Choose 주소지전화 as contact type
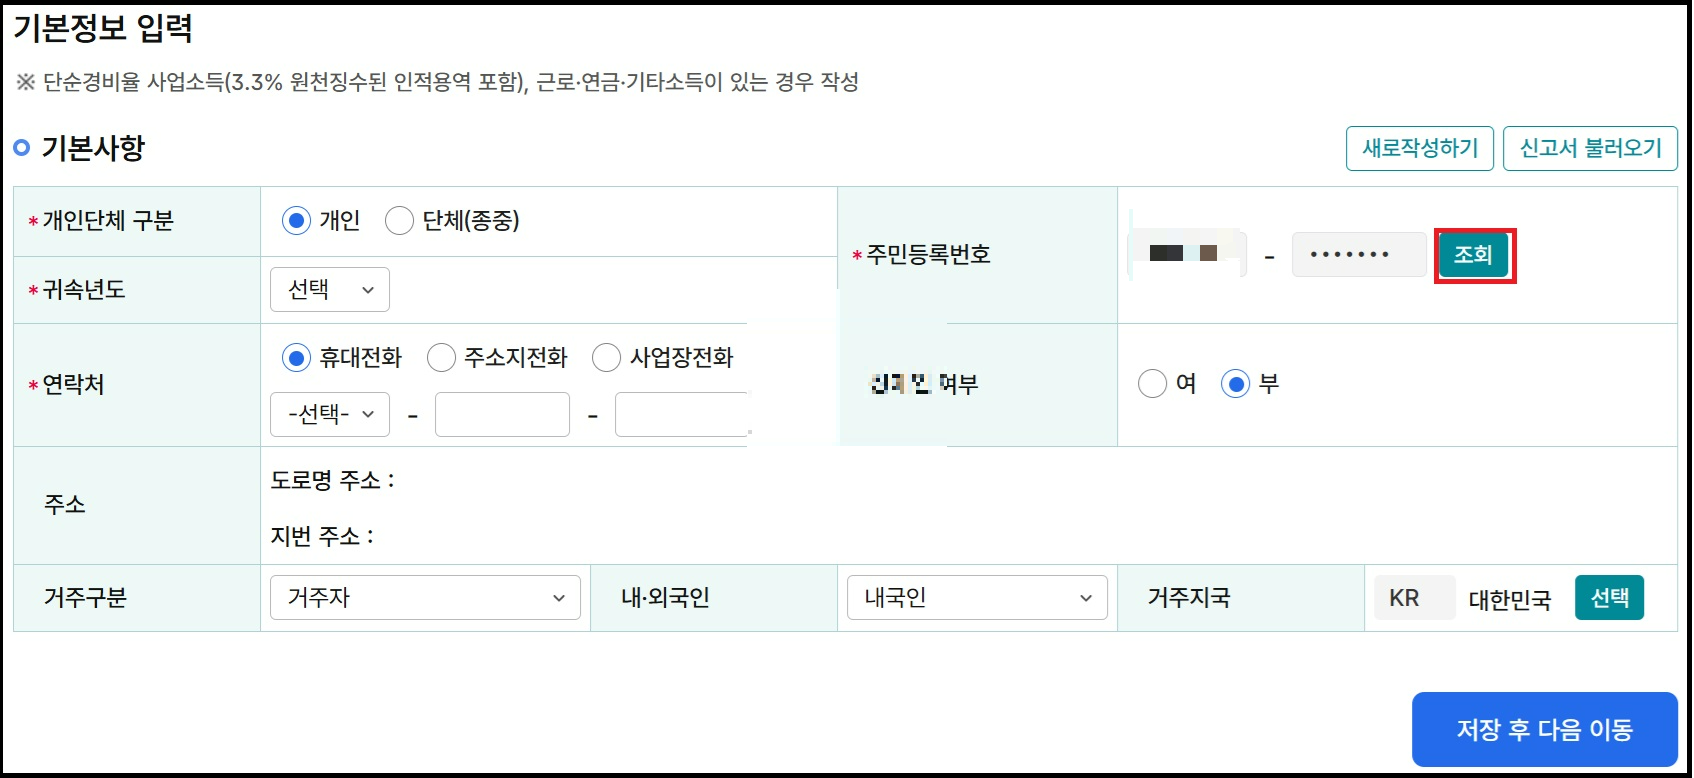 coord(441,357)
